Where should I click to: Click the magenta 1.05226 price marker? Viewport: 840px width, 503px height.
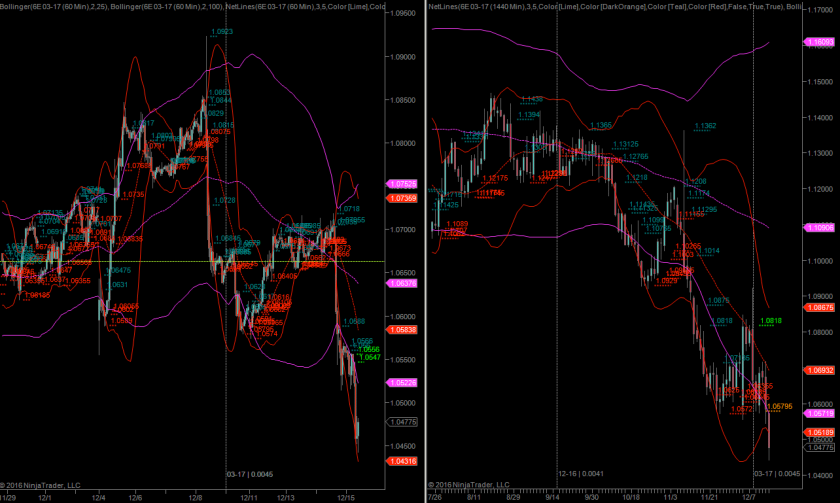coord(401,382)
